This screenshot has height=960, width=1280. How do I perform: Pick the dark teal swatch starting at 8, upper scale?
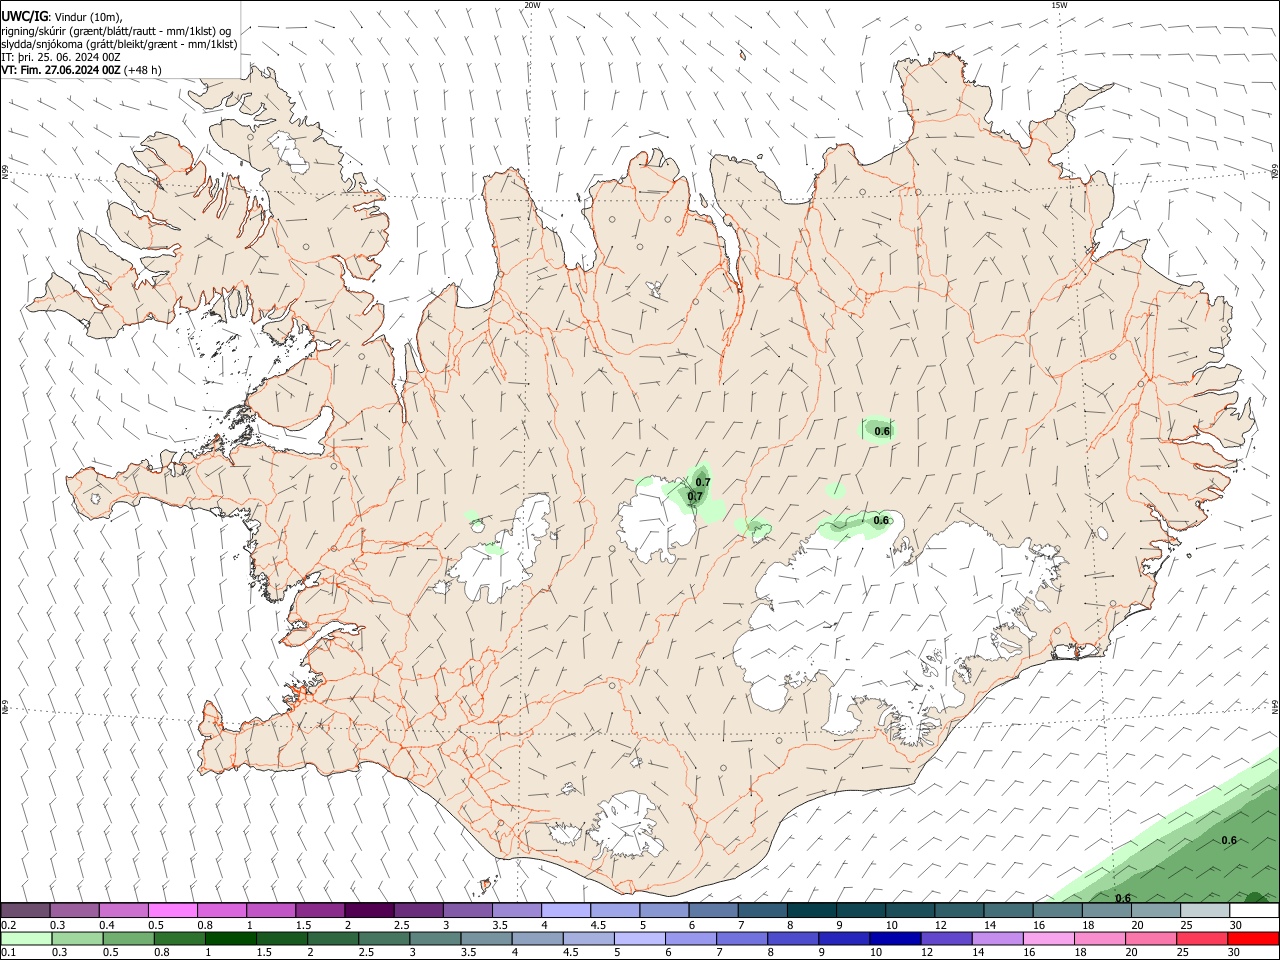tap(811, 911)
